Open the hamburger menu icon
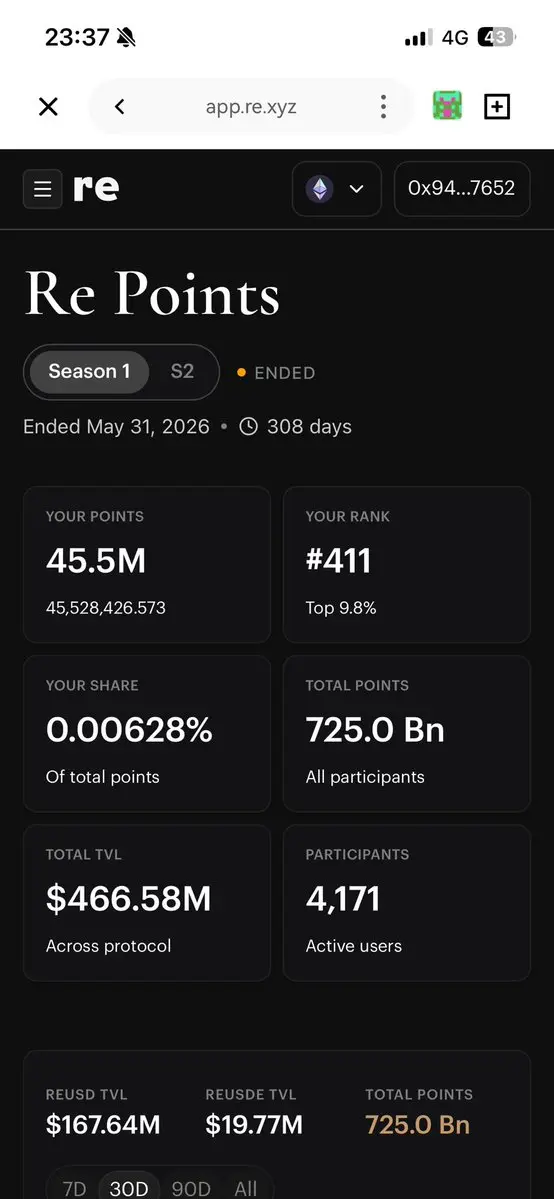Image resolution: width=554 pixels, height=1199 pixels. click(43, 189)
